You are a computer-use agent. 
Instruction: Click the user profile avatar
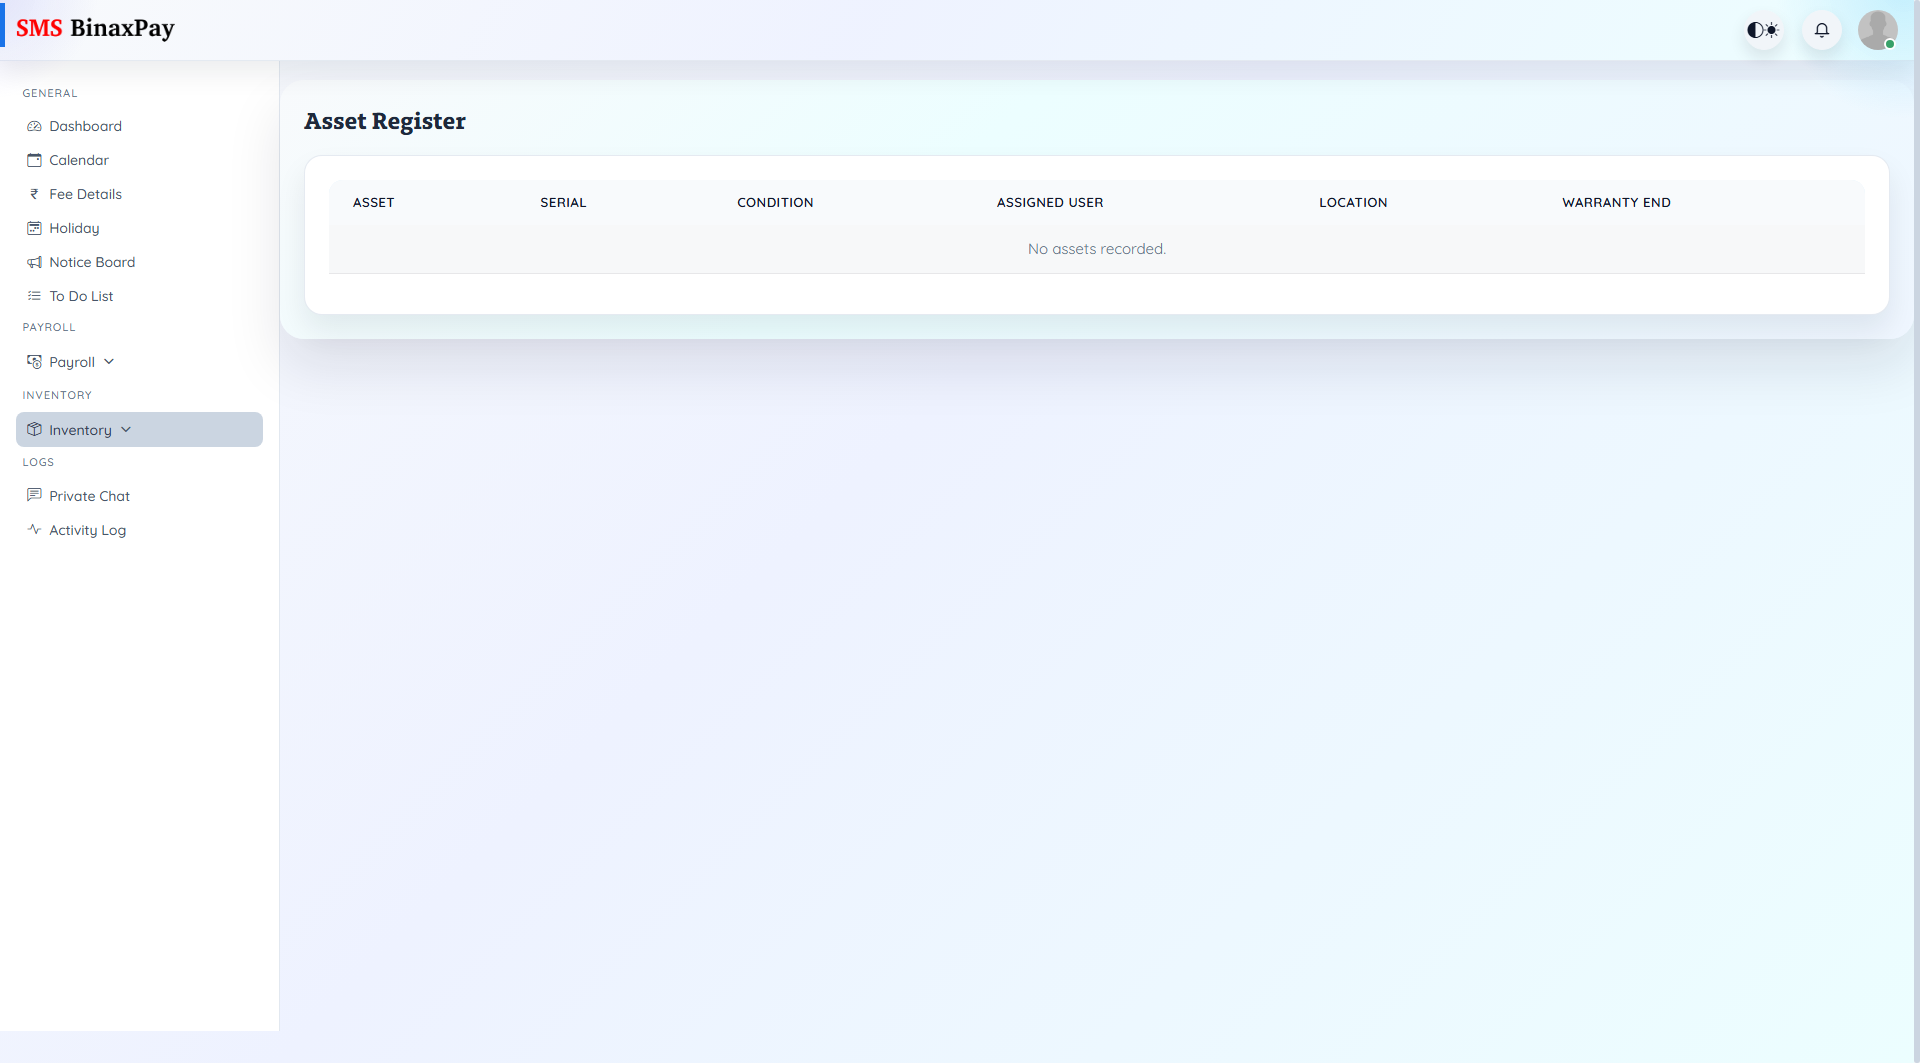(1878, 30)
